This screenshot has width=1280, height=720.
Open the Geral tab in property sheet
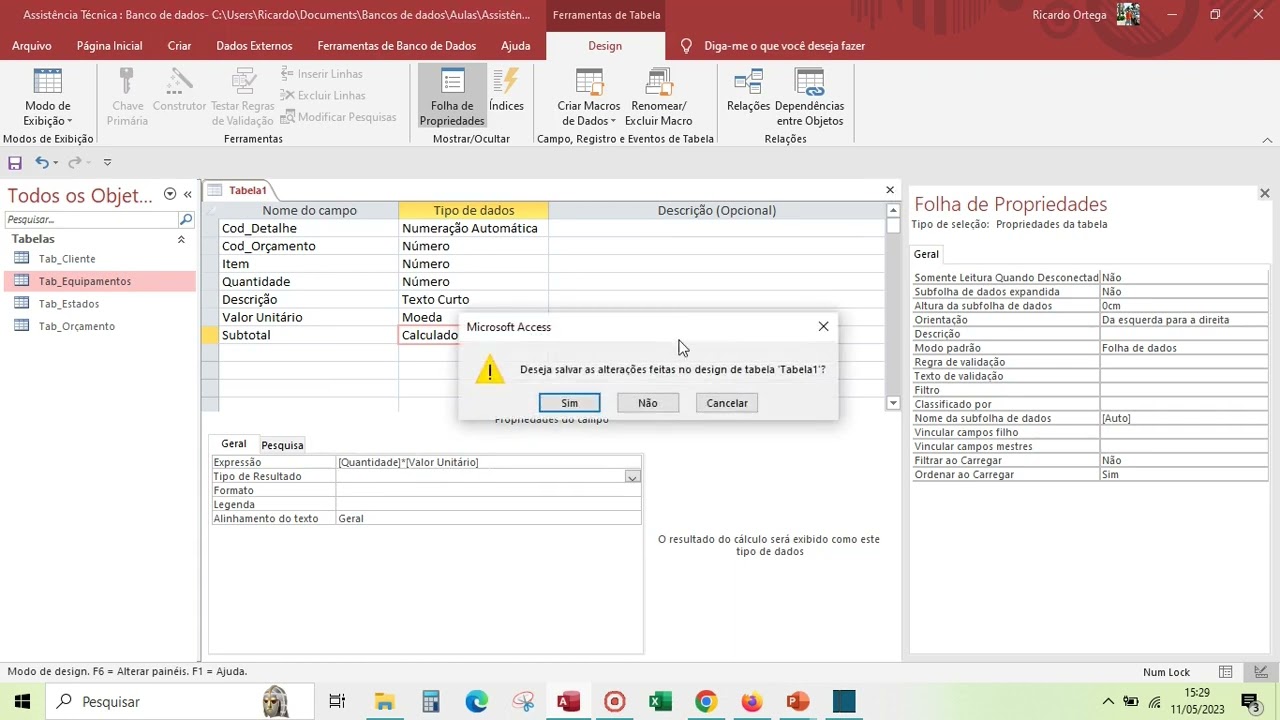pyautogui.click(x=926, y=255)
